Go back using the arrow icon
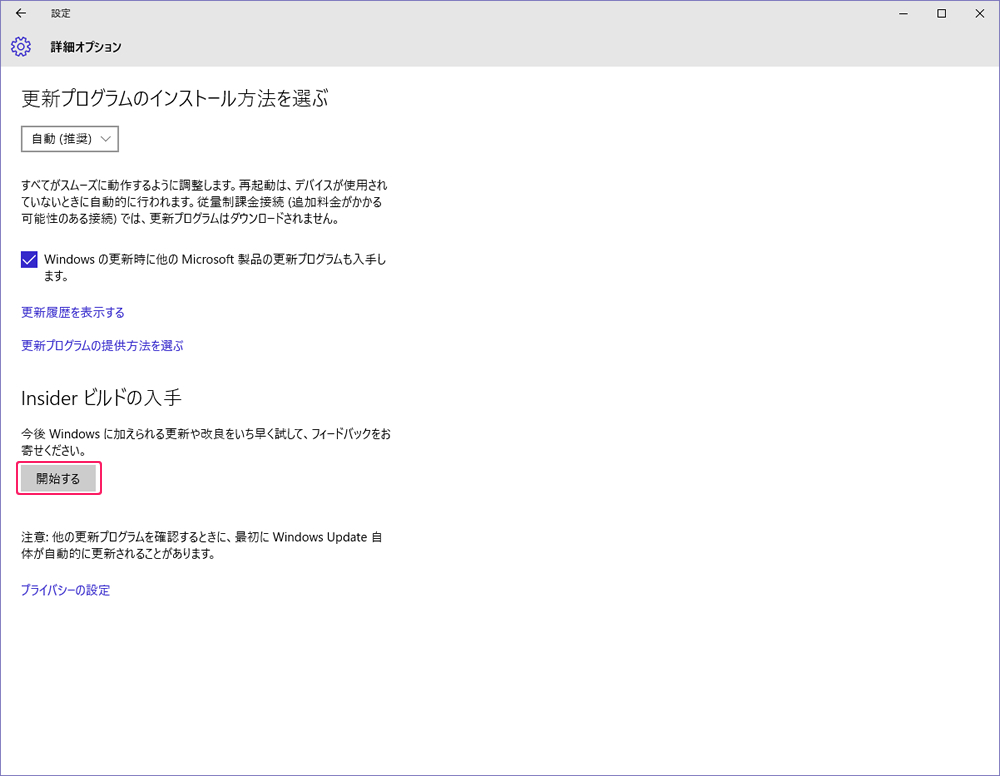This screenshot has width=1000, height=776. (x=21, y=13)
